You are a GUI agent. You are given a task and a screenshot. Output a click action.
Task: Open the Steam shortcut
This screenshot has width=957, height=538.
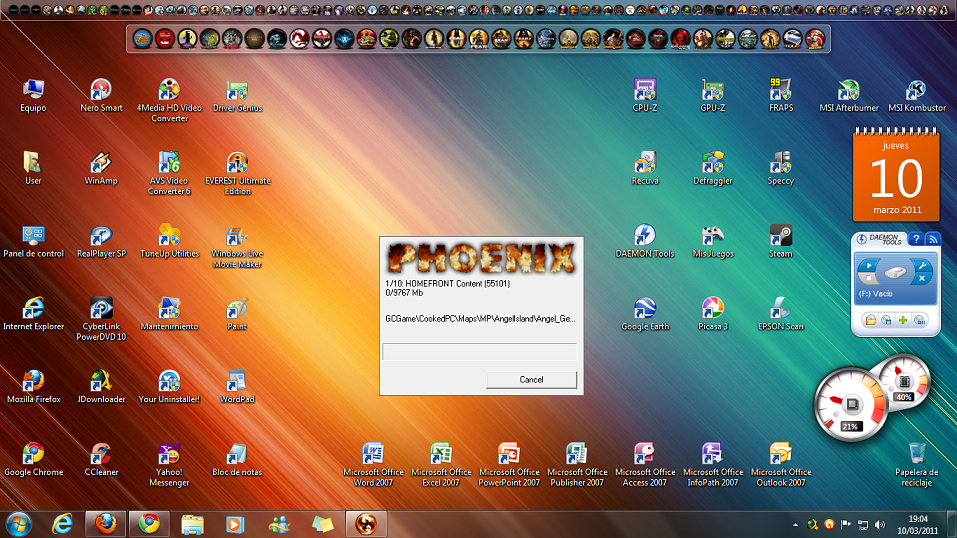(781, 242)
